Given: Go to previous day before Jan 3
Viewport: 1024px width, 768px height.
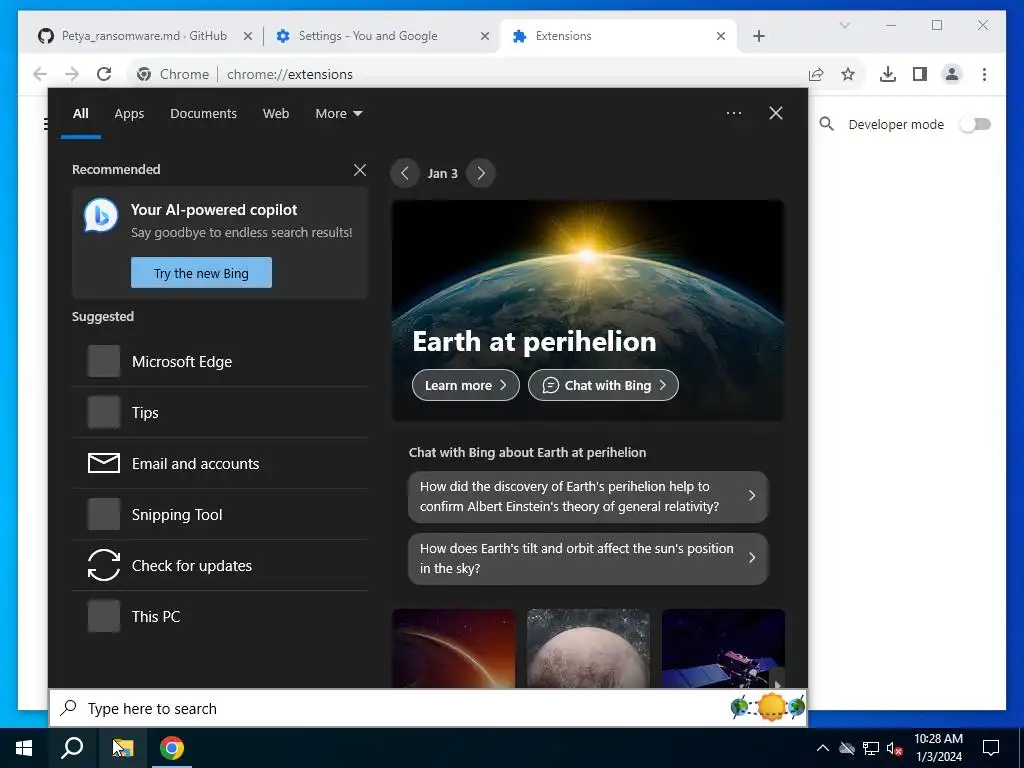Looking at the screenshot, I should coord(404,174).
